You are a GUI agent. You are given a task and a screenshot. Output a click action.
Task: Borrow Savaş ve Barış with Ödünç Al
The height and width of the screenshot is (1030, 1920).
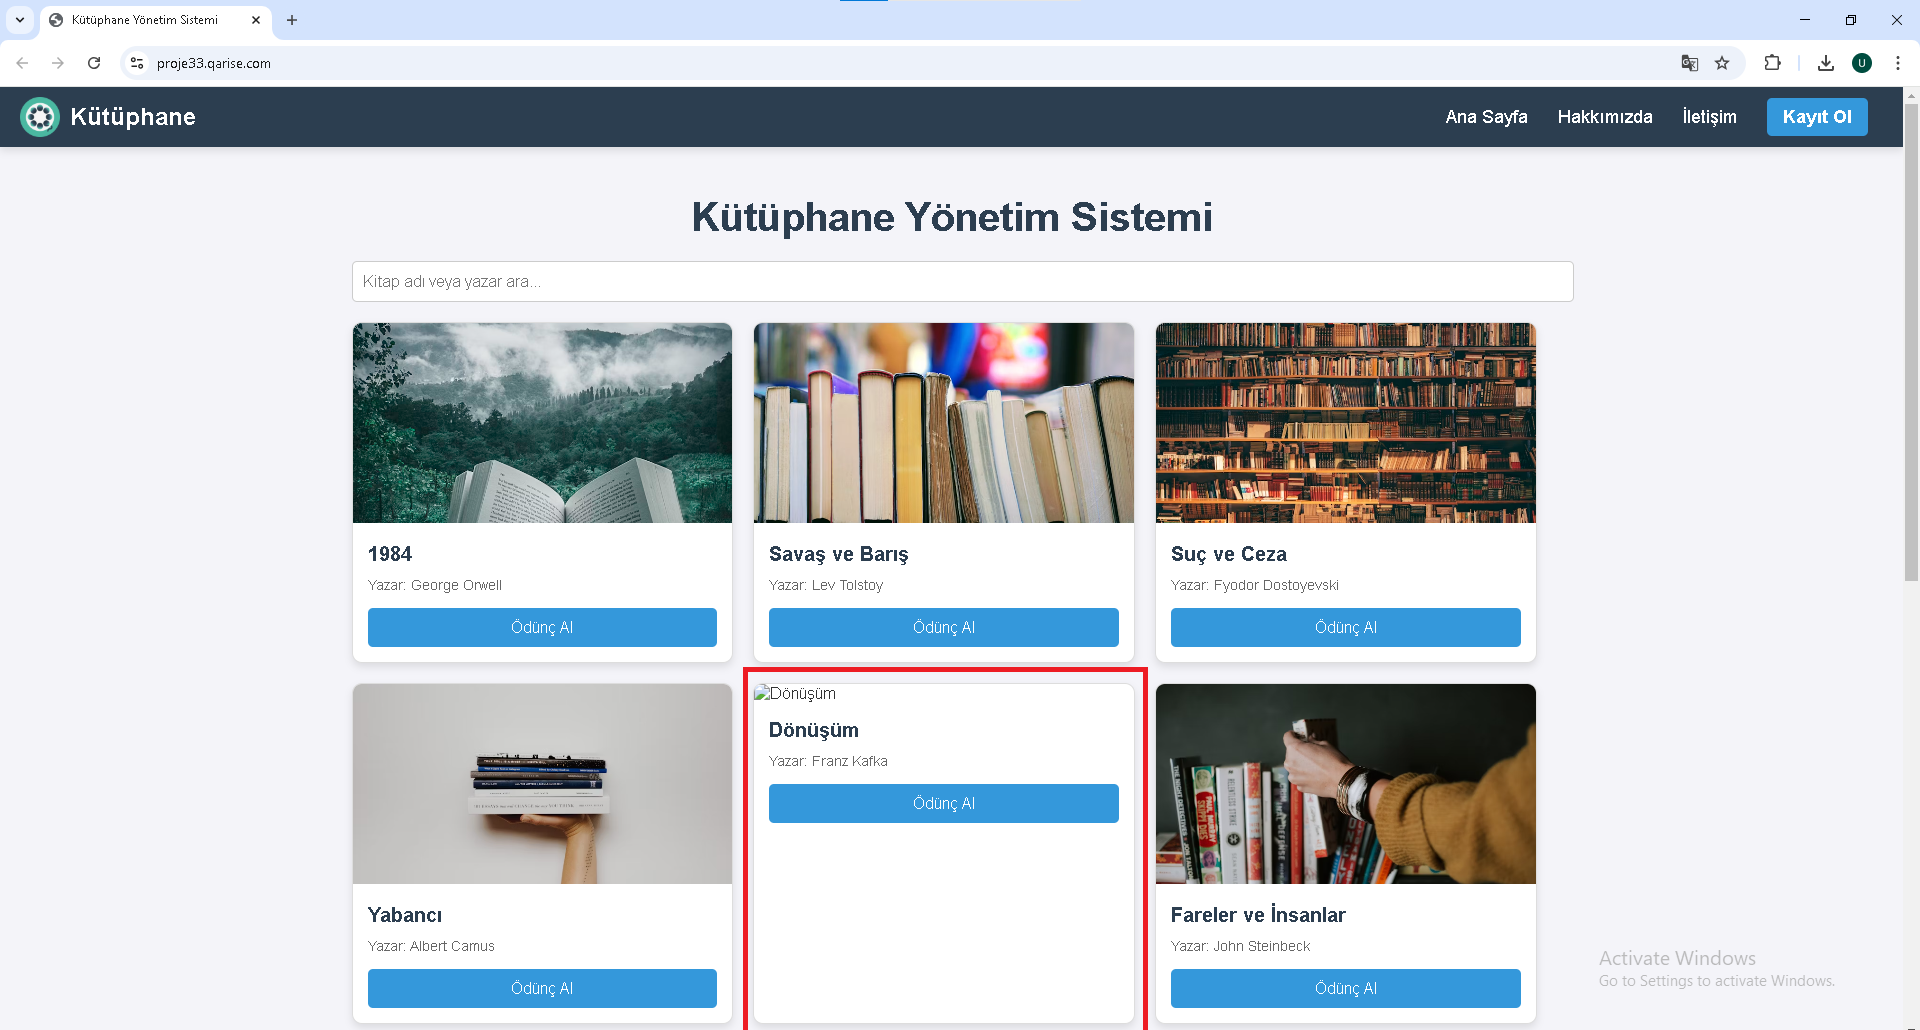[943, 627]
